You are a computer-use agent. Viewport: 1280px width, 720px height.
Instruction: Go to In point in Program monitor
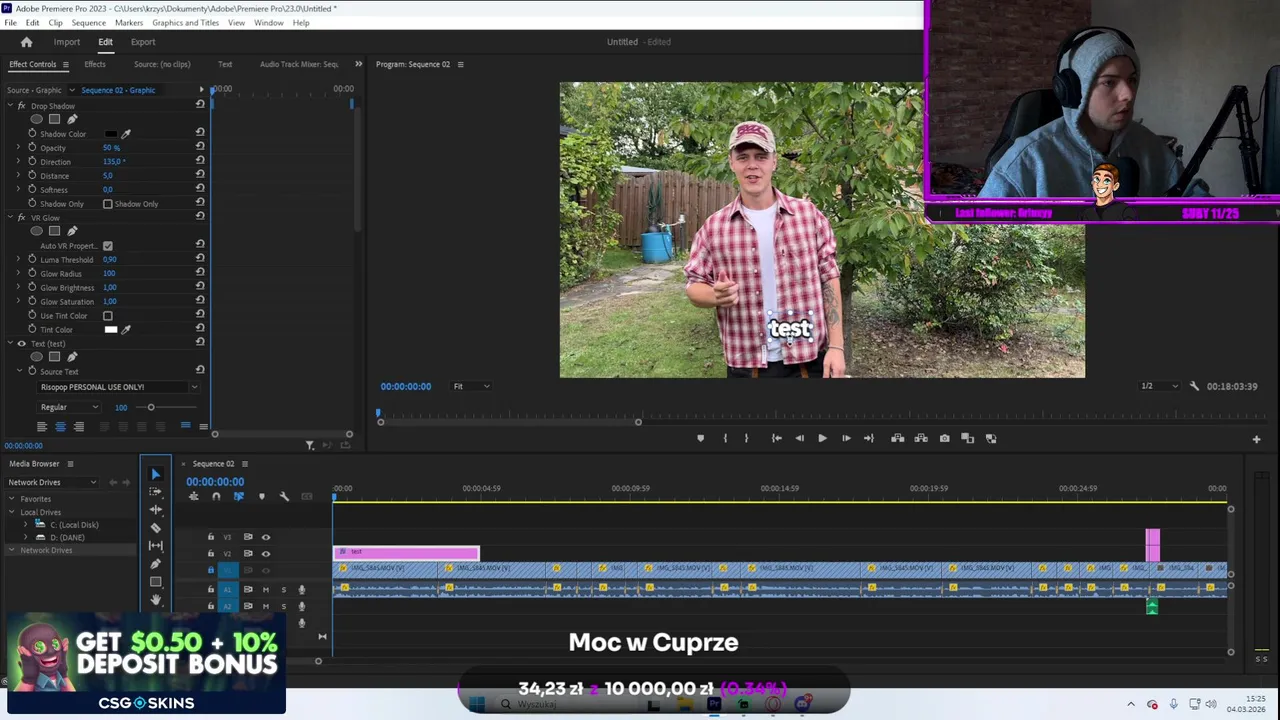(776, 438)
